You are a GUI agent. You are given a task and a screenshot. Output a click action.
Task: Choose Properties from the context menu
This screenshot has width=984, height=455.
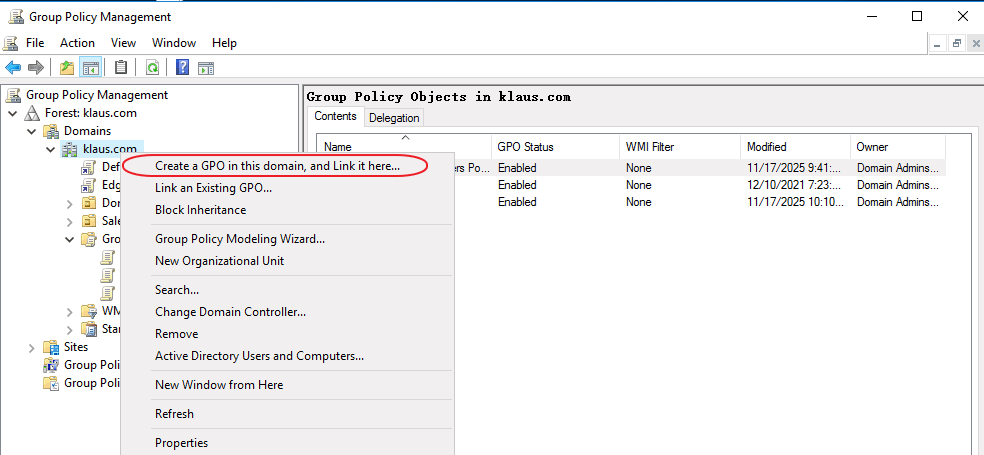[181, 443]
